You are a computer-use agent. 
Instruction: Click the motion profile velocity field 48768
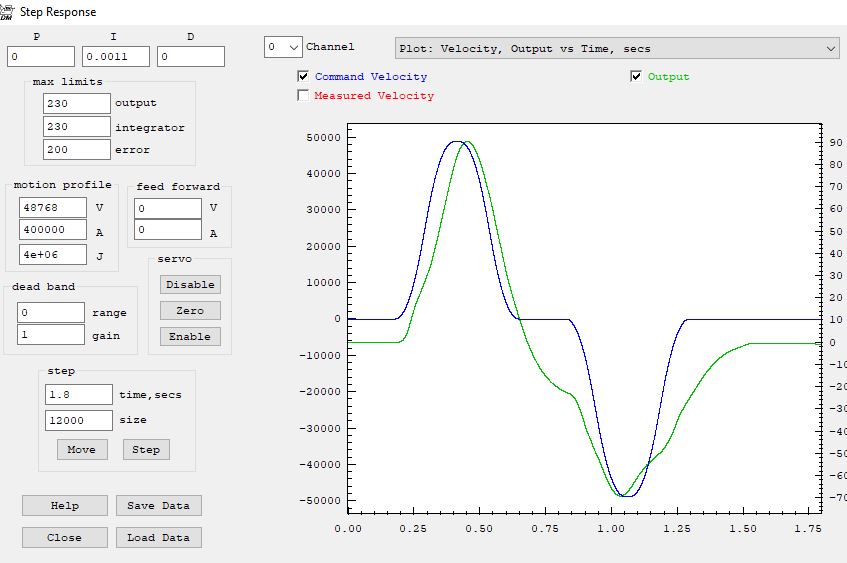(53, 207)
